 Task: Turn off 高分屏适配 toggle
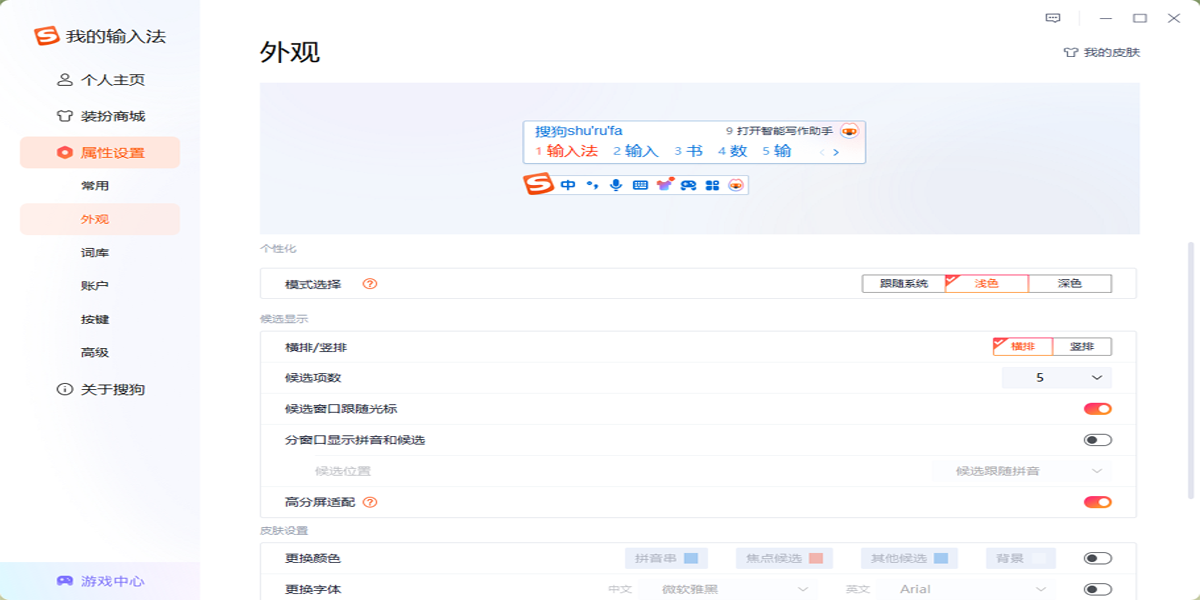[x=1100, y=502]
